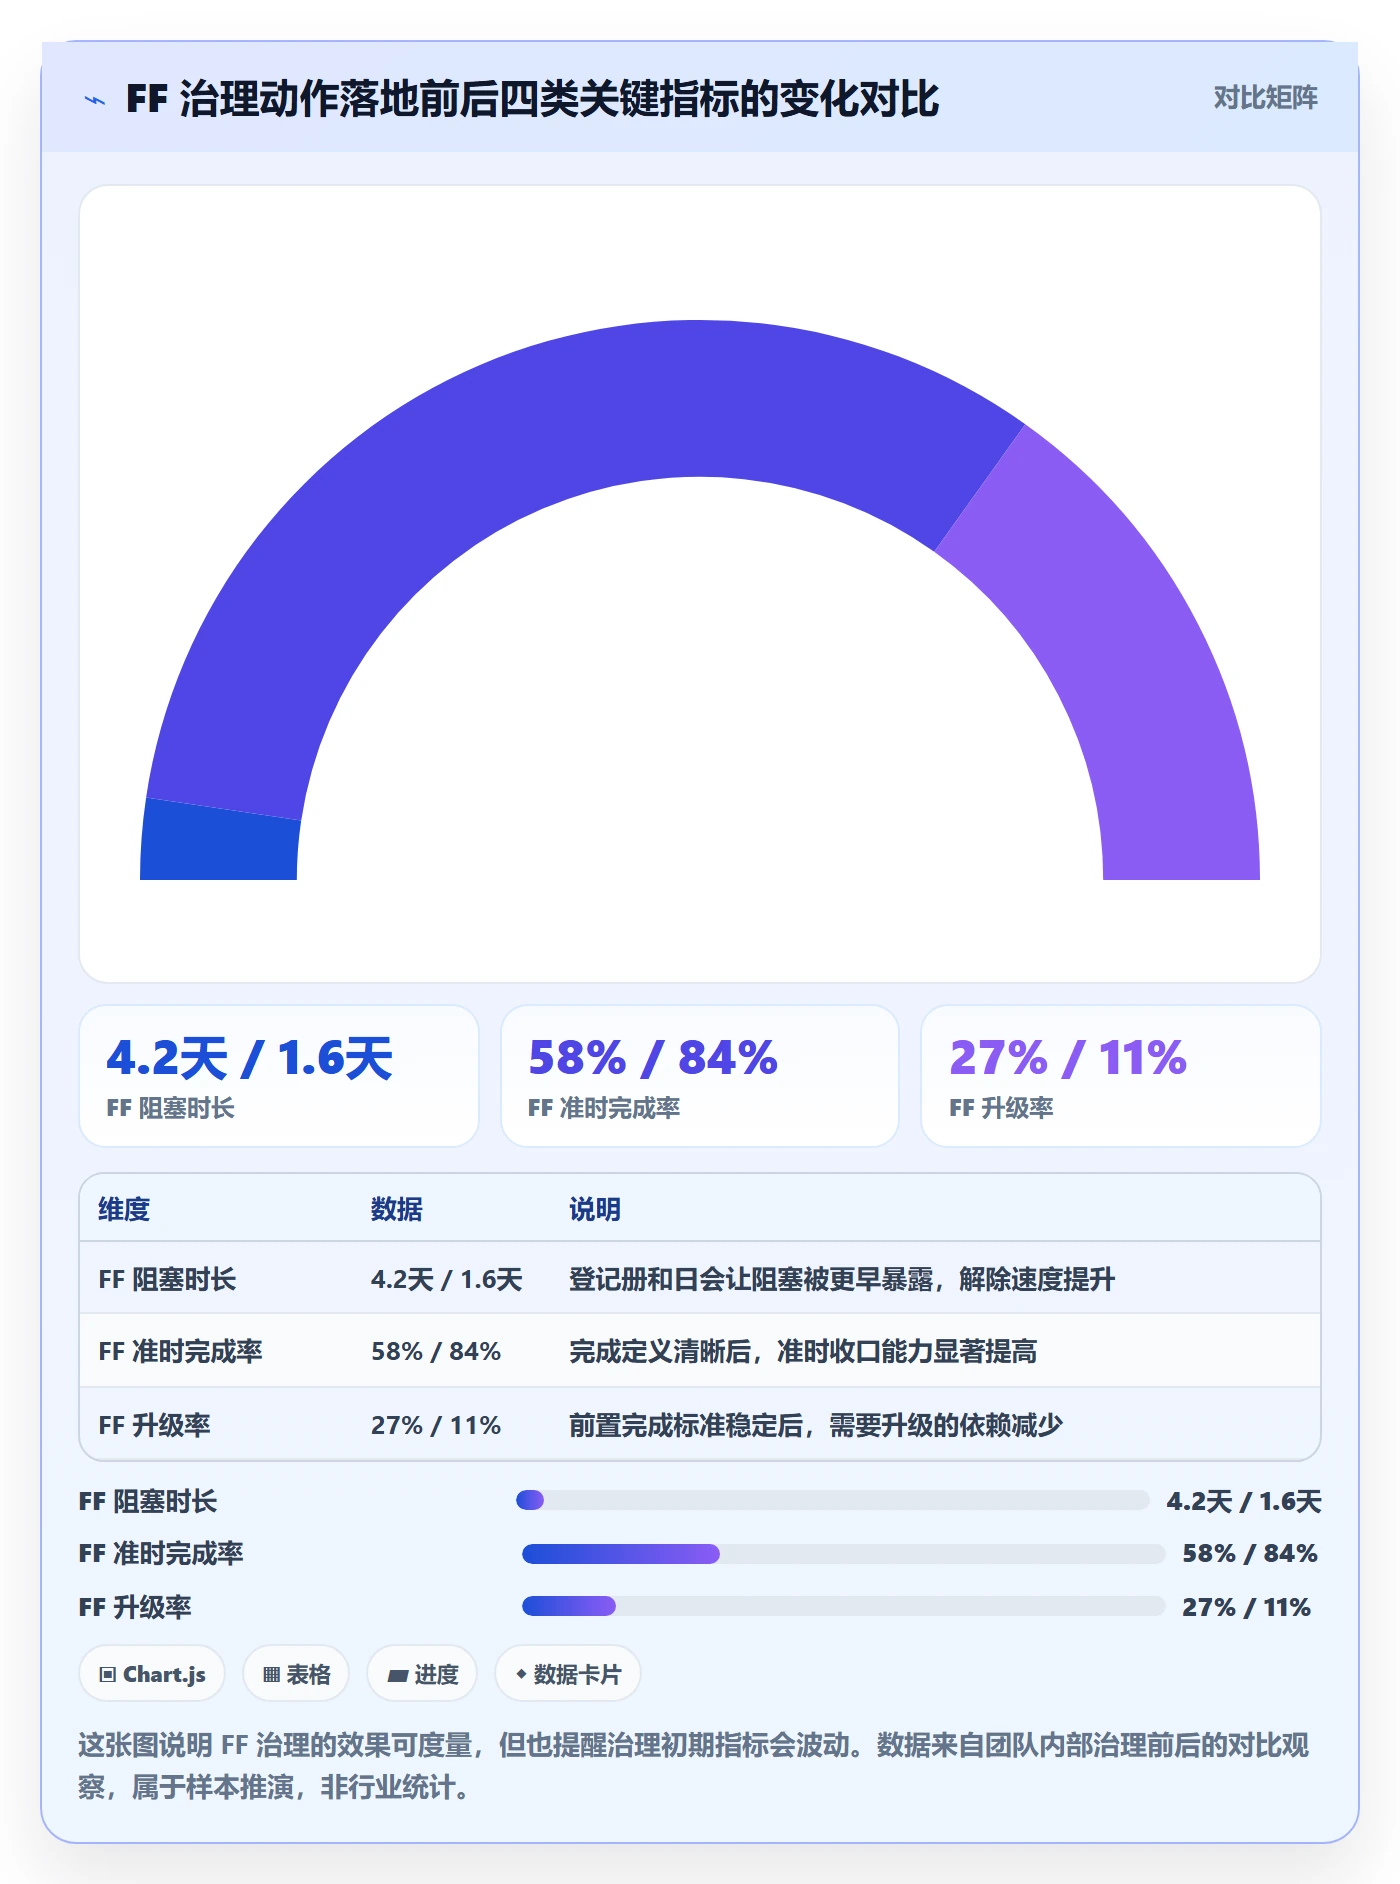Click progress label FF 准时完成率
The width and height of the screenshot is (1400, 1884).
[161, 1553]
